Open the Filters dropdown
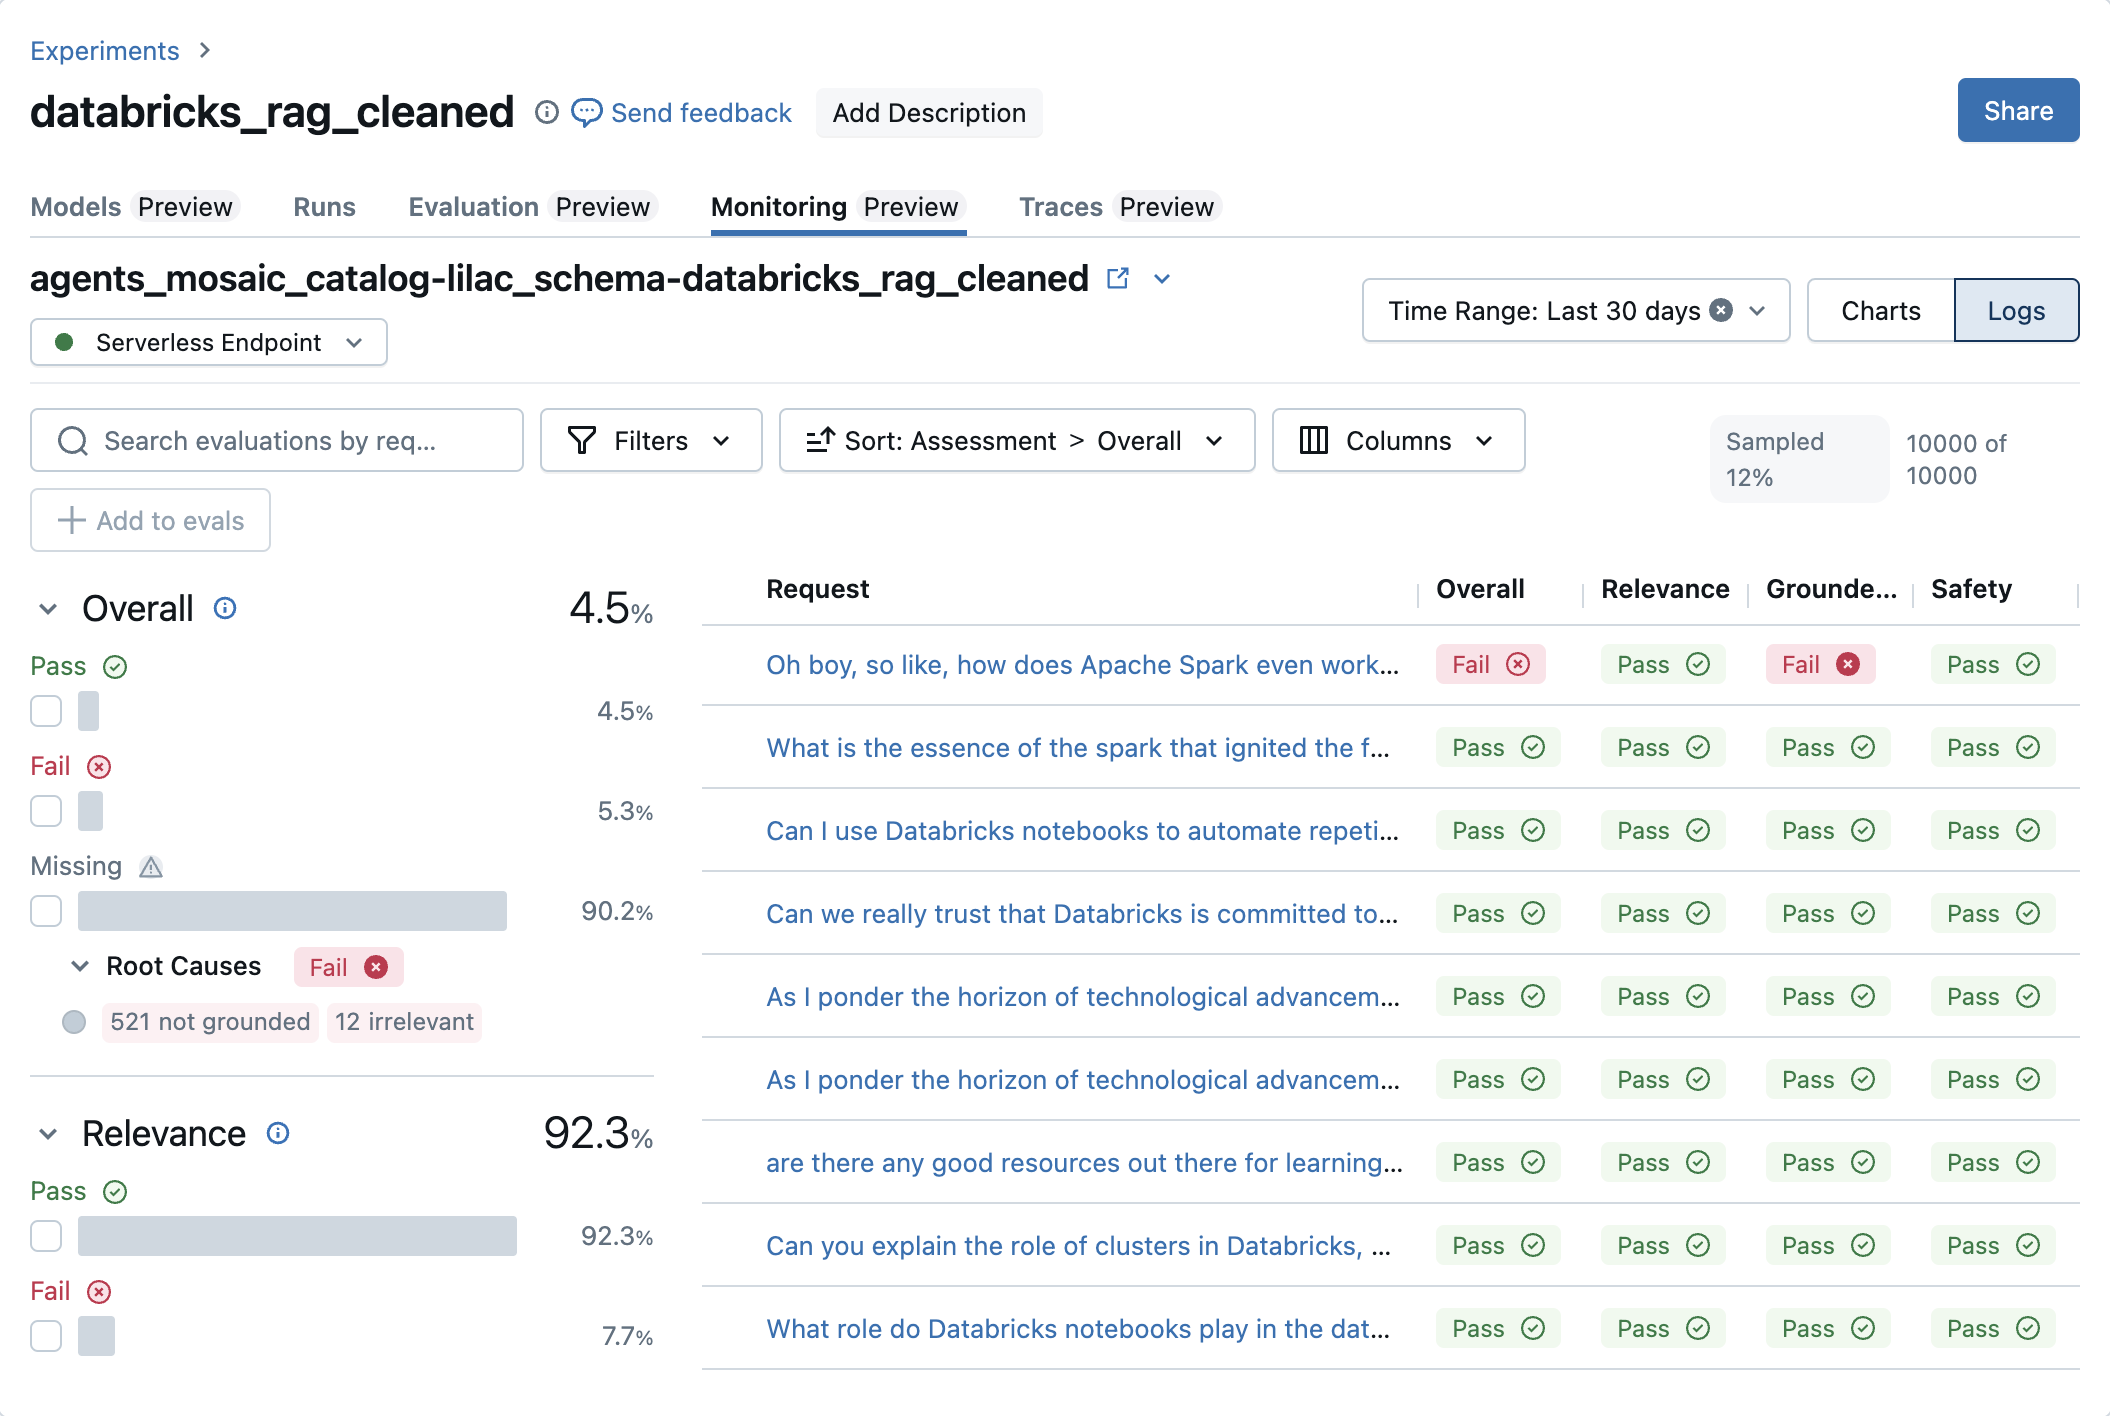The width and height of the screenshot is (2110, 1416). click(651, 440)
